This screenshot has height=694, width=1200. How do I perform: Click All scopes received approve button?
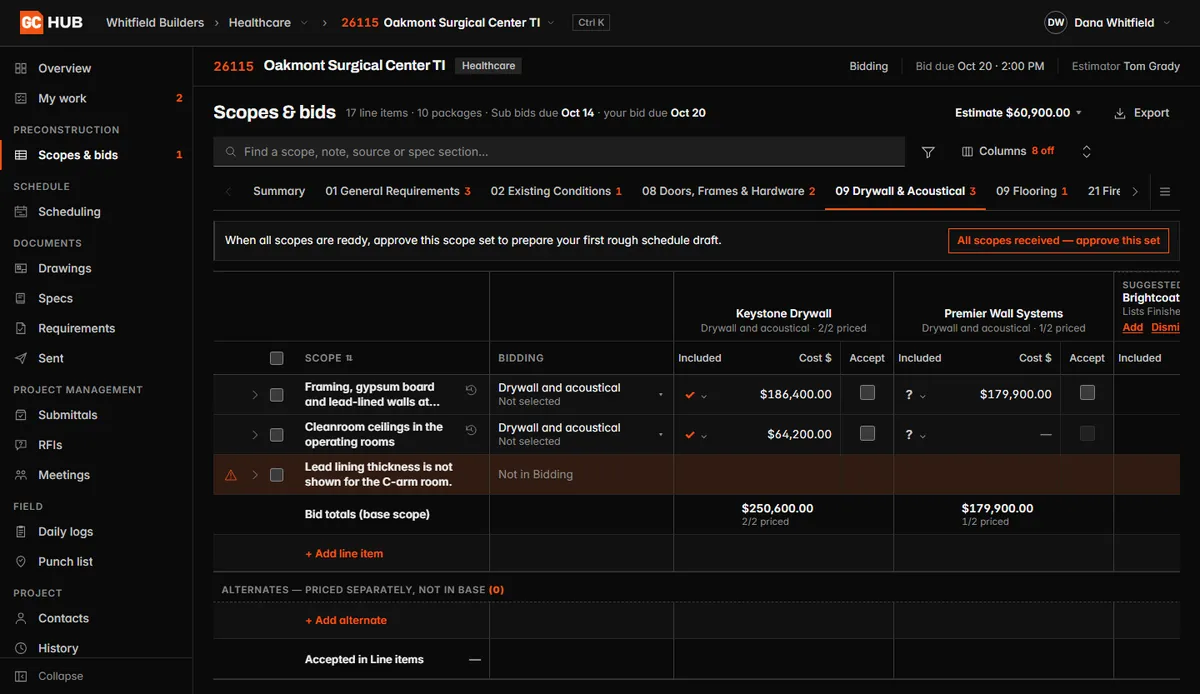point(1058,240)
